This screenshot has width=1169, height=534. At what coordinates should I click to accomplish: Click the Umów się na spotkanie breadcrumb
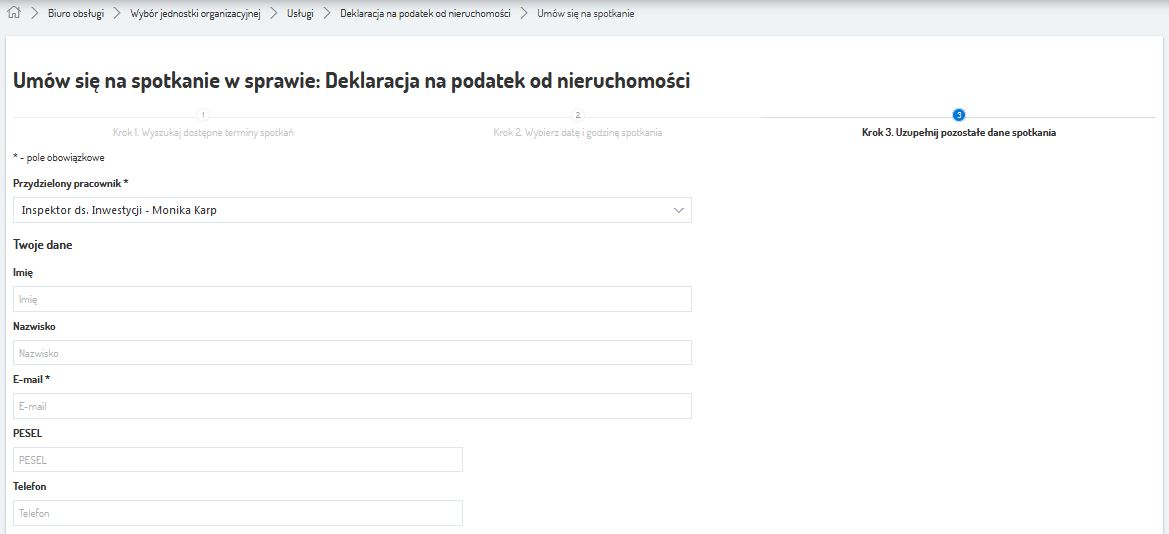point(585,14)
